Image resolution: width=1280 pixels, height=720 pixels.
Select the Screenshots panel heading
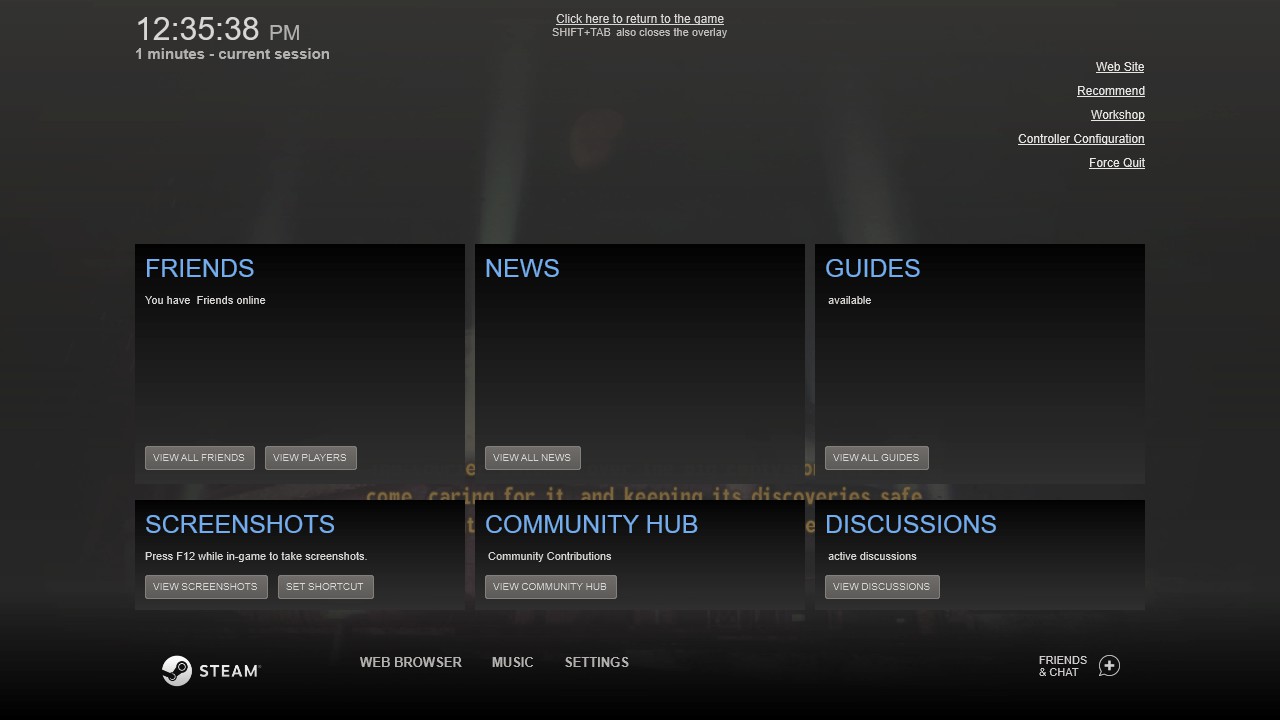pos(240,524)
